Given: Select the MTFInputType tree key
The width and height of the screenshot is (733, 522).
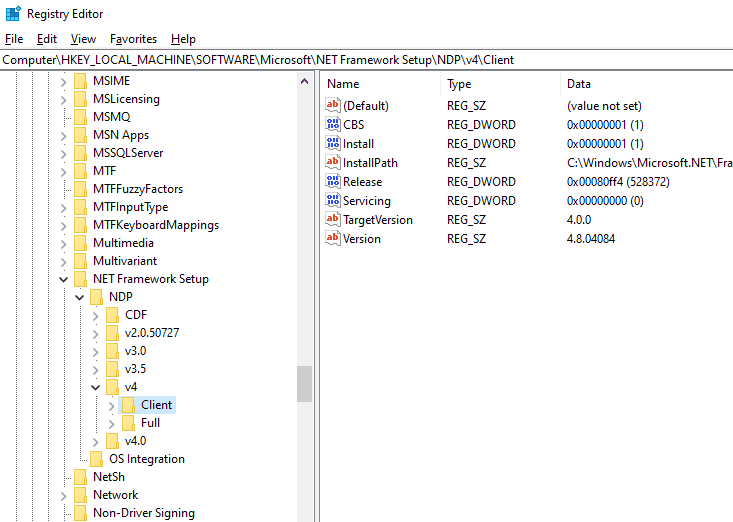Looking at the screenshot, I should pos(130,207).
